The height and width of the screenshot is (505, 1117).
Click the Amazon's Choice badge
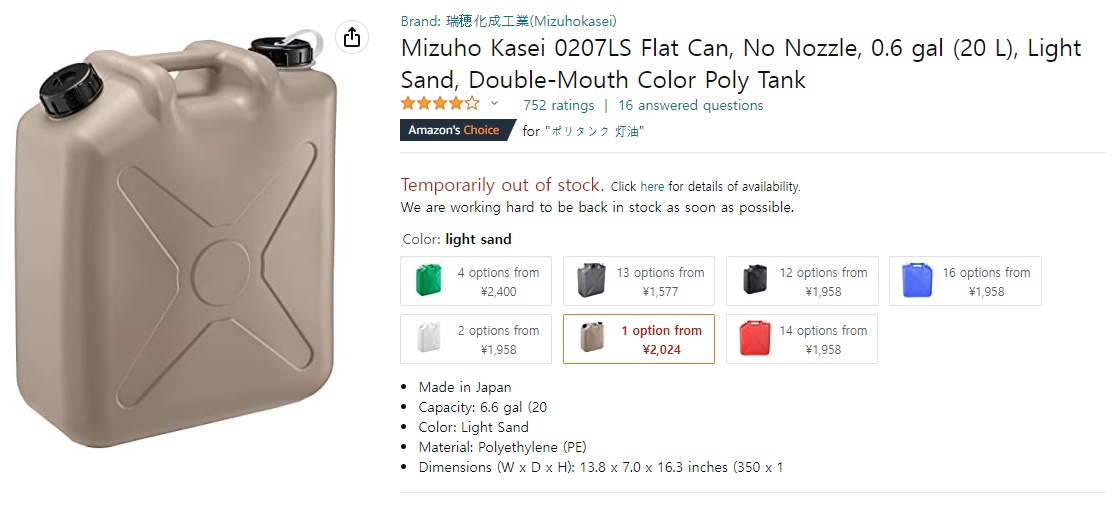click(456, 130)
